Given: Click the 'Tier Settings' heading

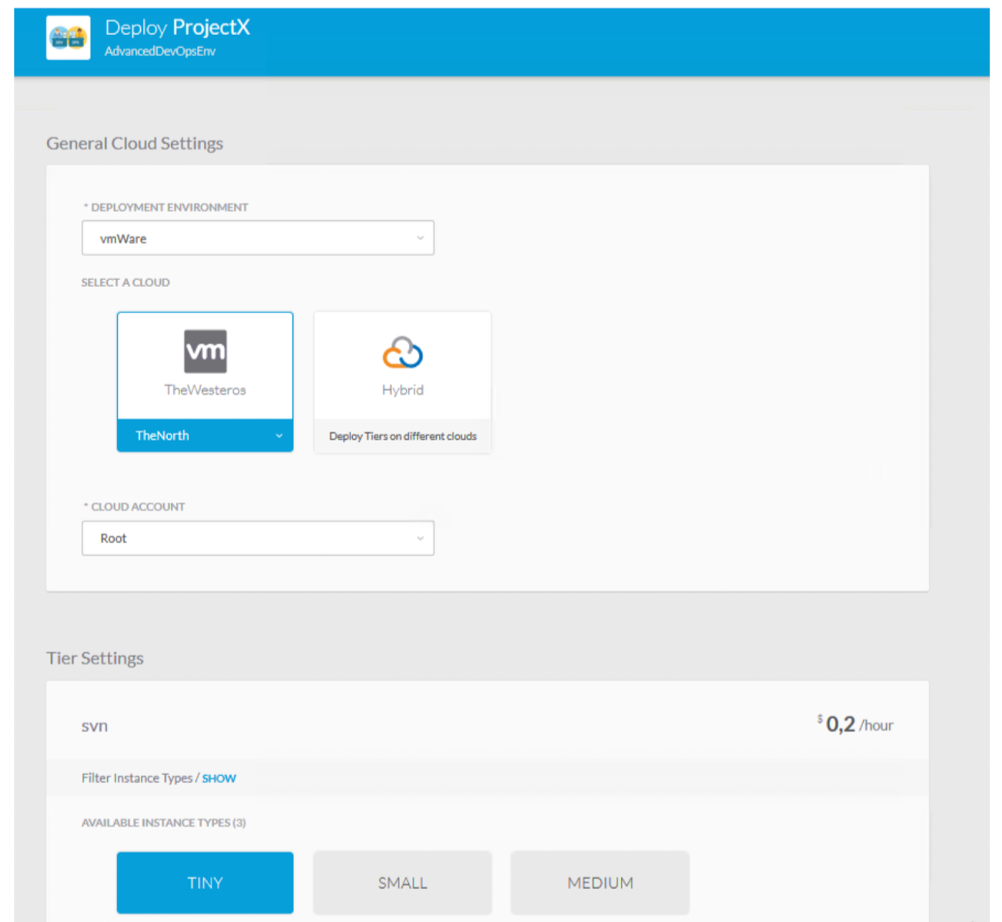Looking at the screenshot, I should [95, 658].
